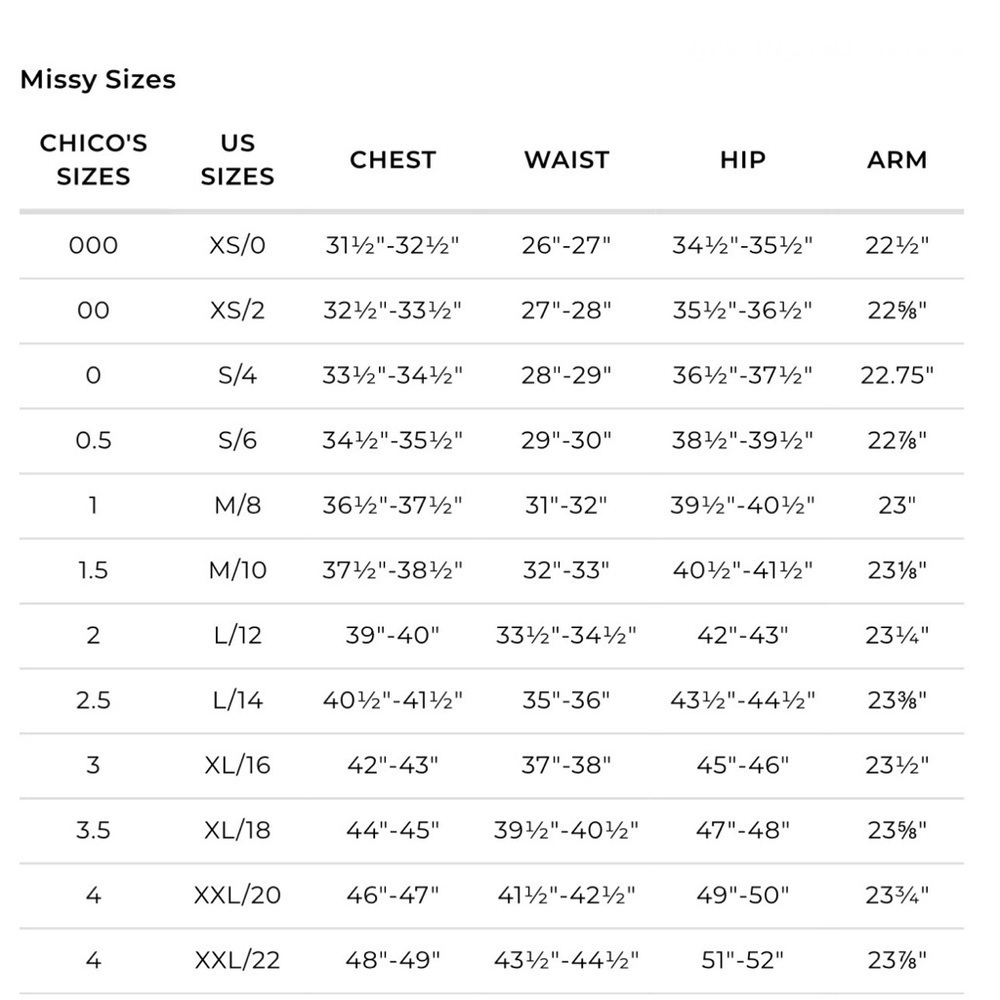1000x1000 pixels.
Task: Click the XXL/22 size entry
Action: pos(237,960)
